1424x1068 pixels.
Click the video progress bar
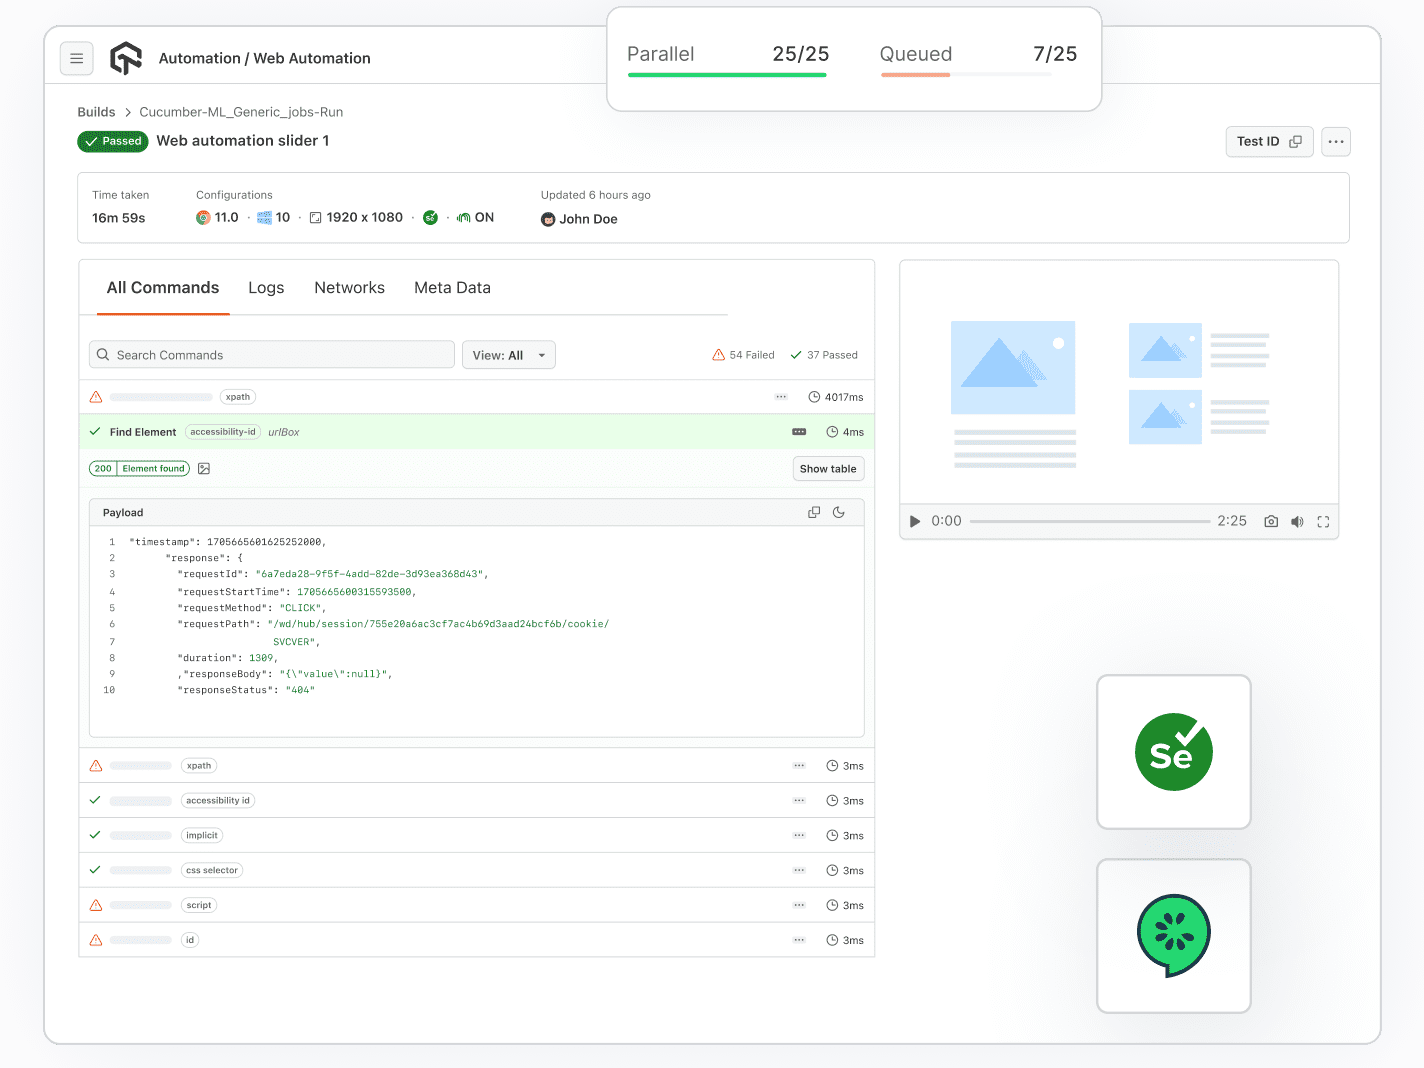(x=1090, y=520)
